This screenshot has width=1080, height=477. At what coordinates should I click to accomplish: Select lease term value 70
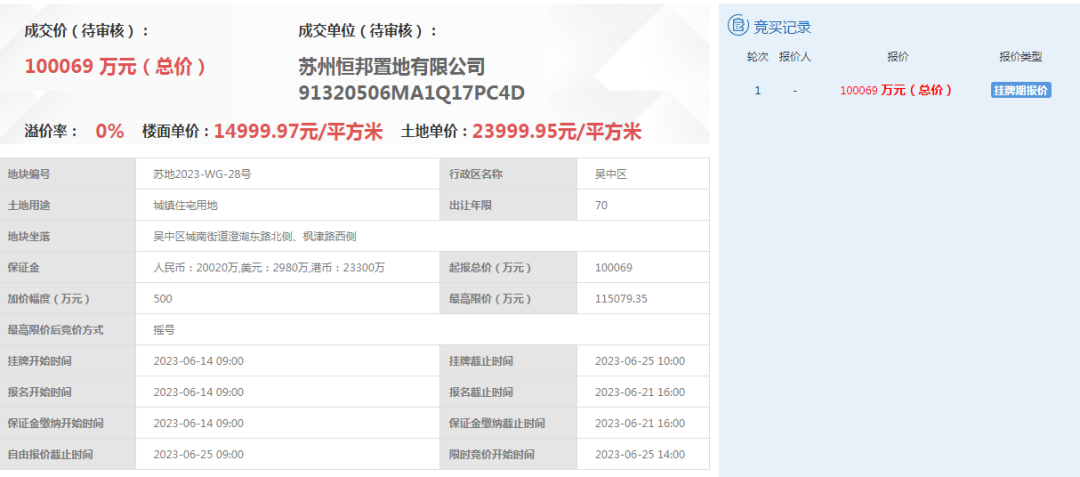(601, 205)
